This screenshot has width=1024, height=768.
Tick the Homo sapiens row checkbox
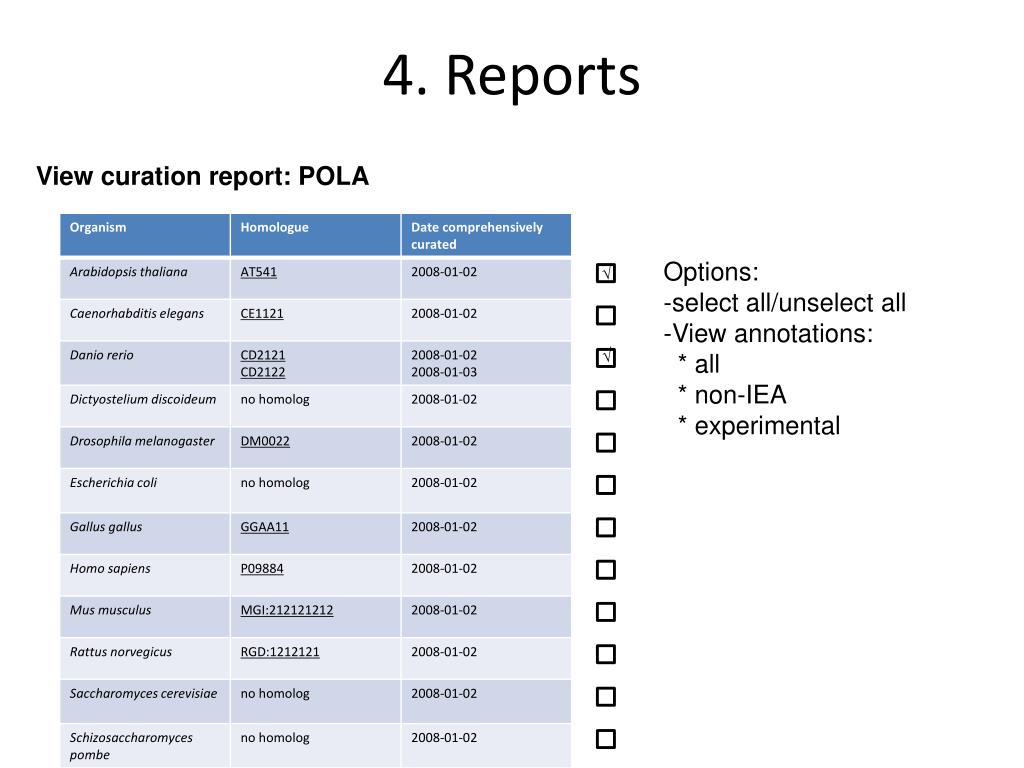click(x=605, y=569)
